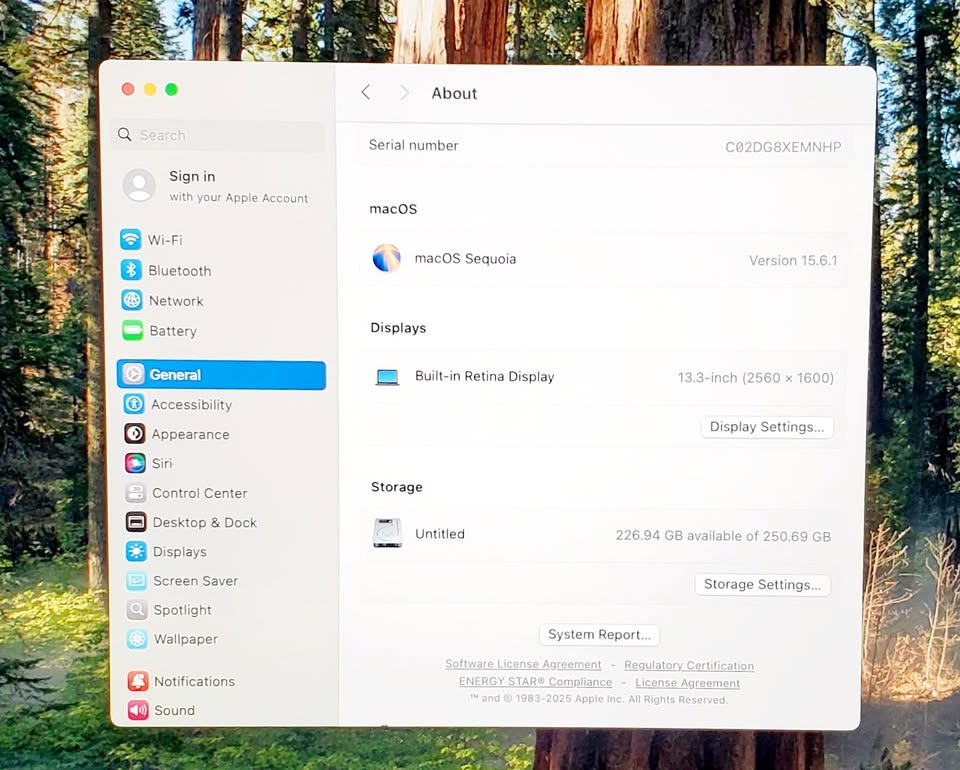Select the Network globe icon
Image resolution: width=960 pixels, height=770 pixels.
(132, 300)
